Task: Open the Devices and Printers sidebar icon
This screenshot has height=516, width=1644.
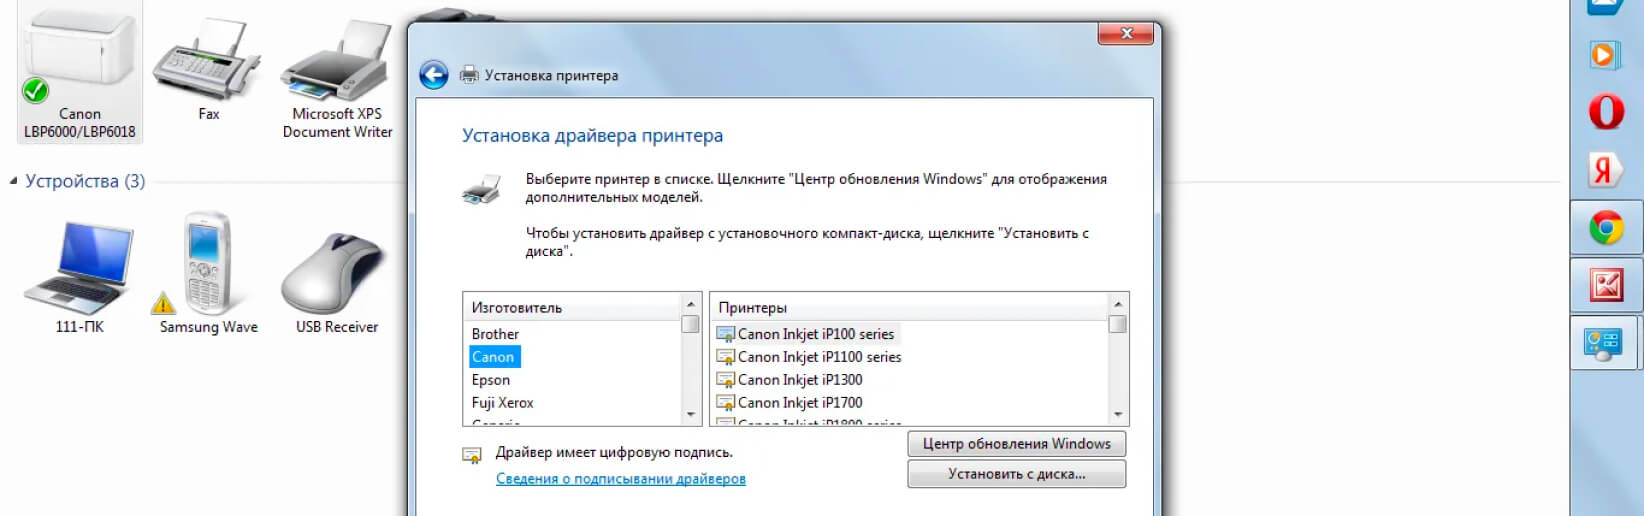Action: (1604, 344)
